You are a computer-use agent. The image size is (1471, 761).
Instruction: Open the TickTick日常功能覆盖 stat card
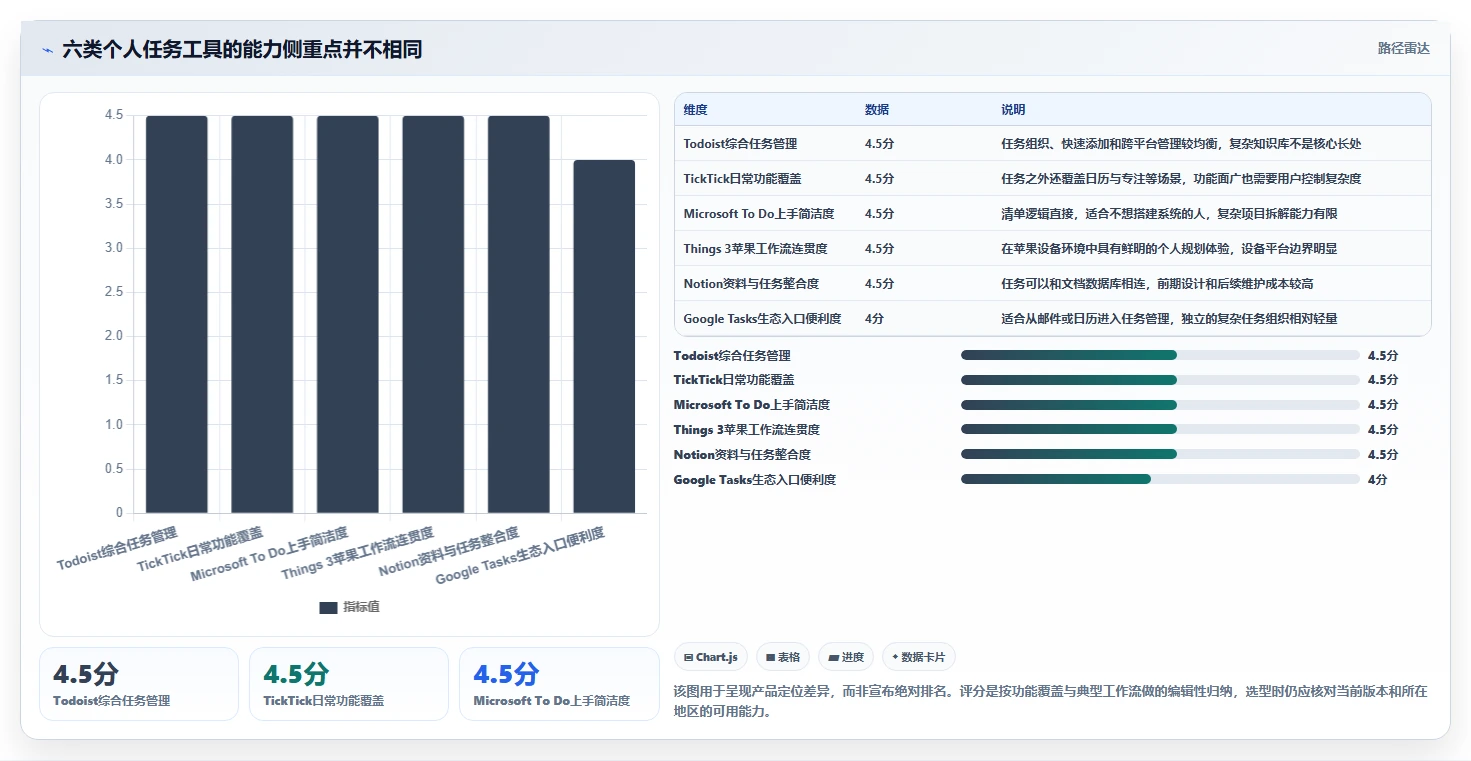coord(349,684)
